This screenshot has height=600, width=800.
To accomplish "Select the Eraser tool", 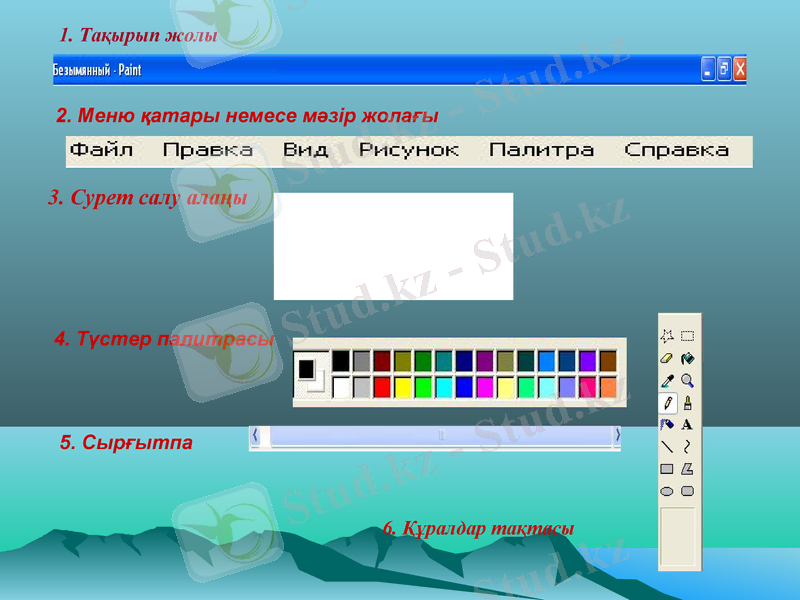I will [665, 360].
